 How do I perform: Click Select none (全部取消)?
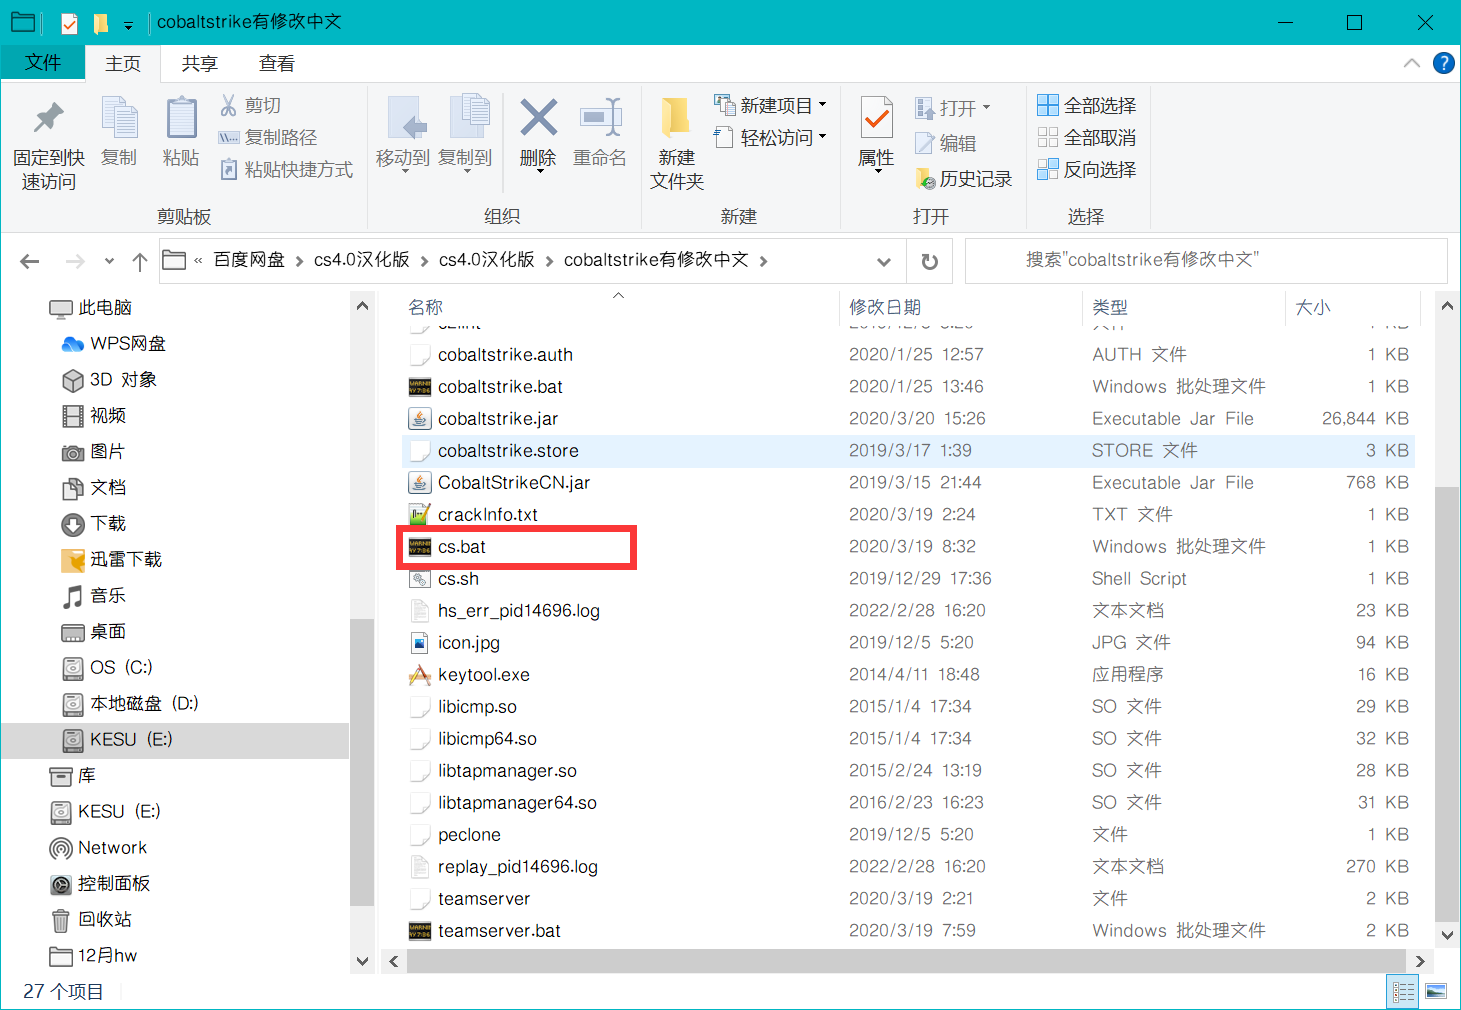(1087, 137)
